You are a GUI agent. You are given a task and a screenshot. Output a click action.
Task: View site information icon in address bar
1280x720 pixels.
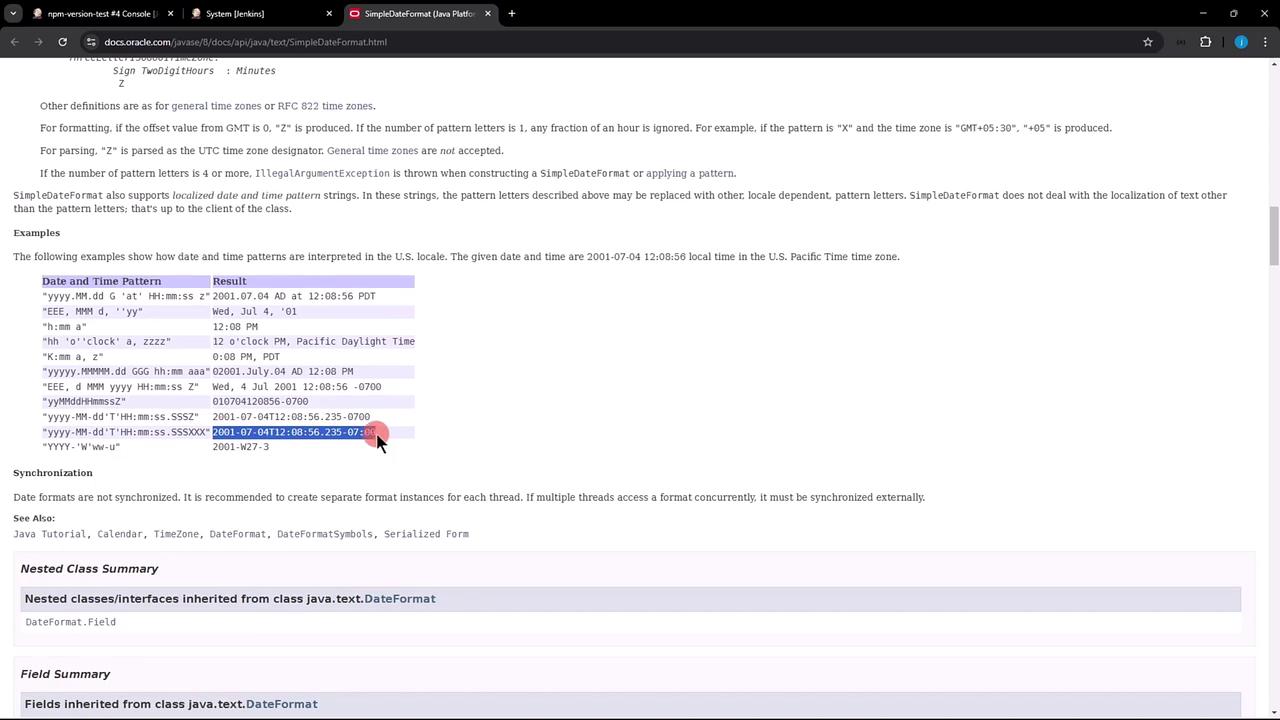click(91, 42)
